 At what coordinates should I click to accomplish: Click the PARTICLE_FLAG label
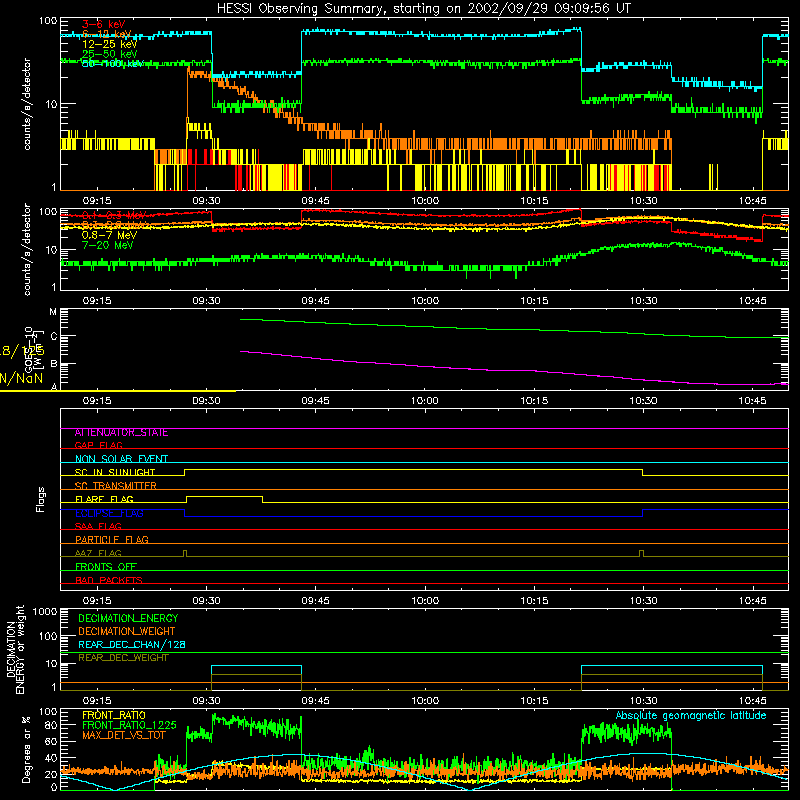[x=112, y=539]
